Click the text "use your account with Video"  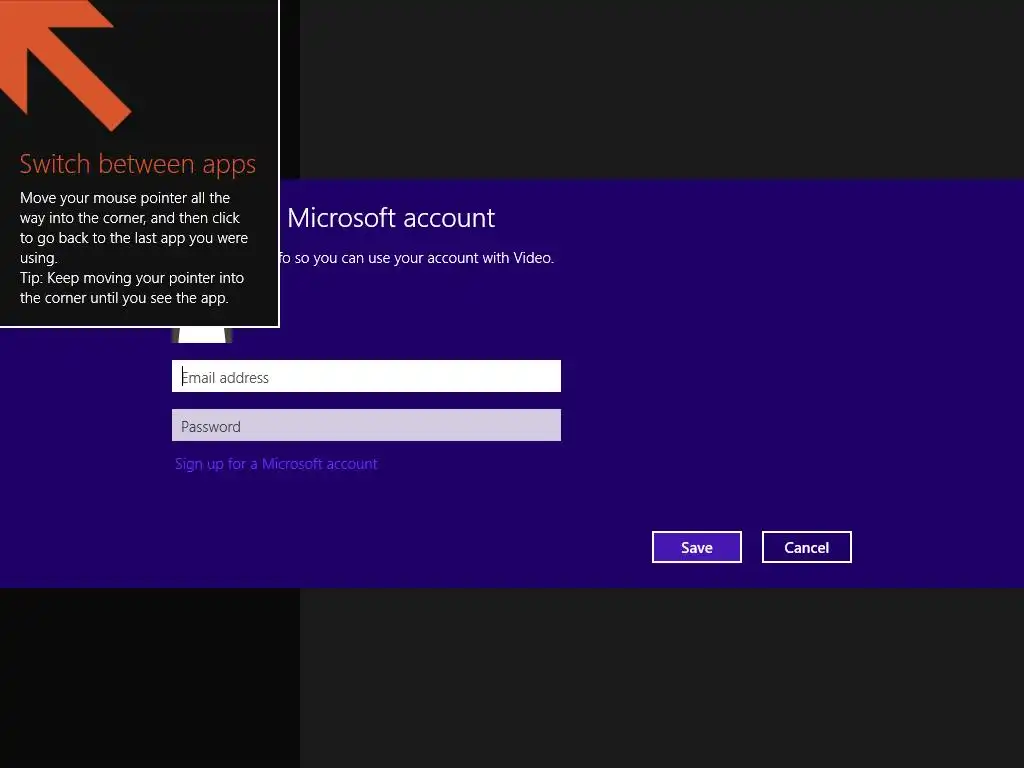pos(460,258)
